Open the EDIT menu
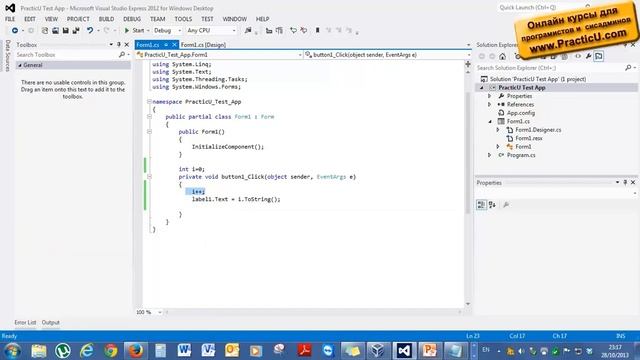640x360 pixels. [30, 19]
